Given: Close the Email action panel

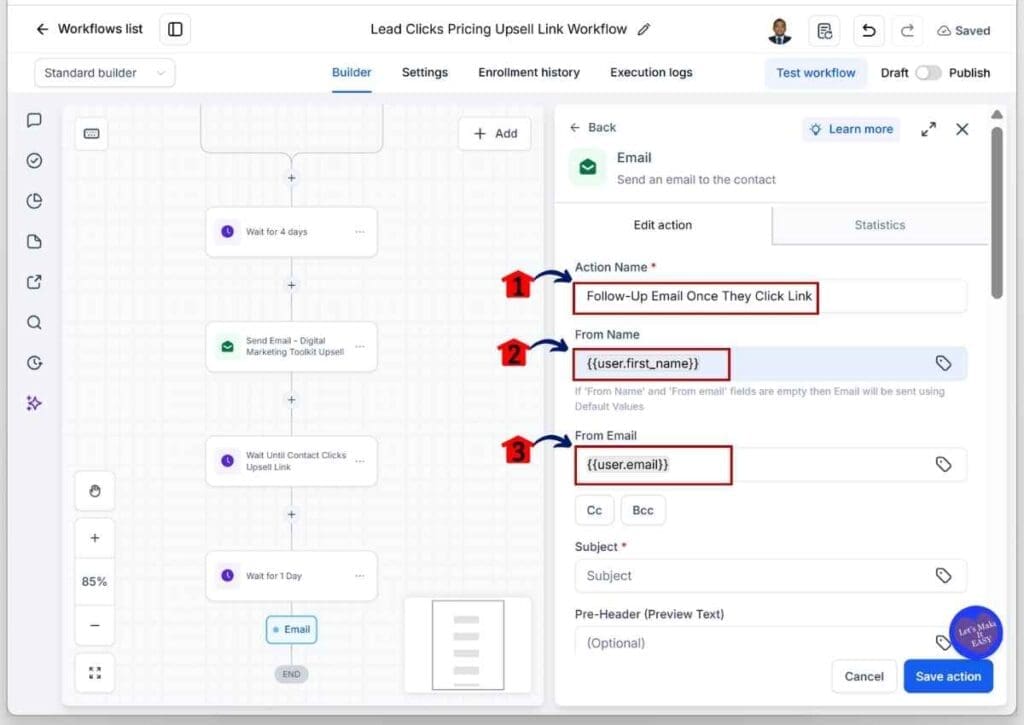Looking at the screenshot, I should pos(962,129).
